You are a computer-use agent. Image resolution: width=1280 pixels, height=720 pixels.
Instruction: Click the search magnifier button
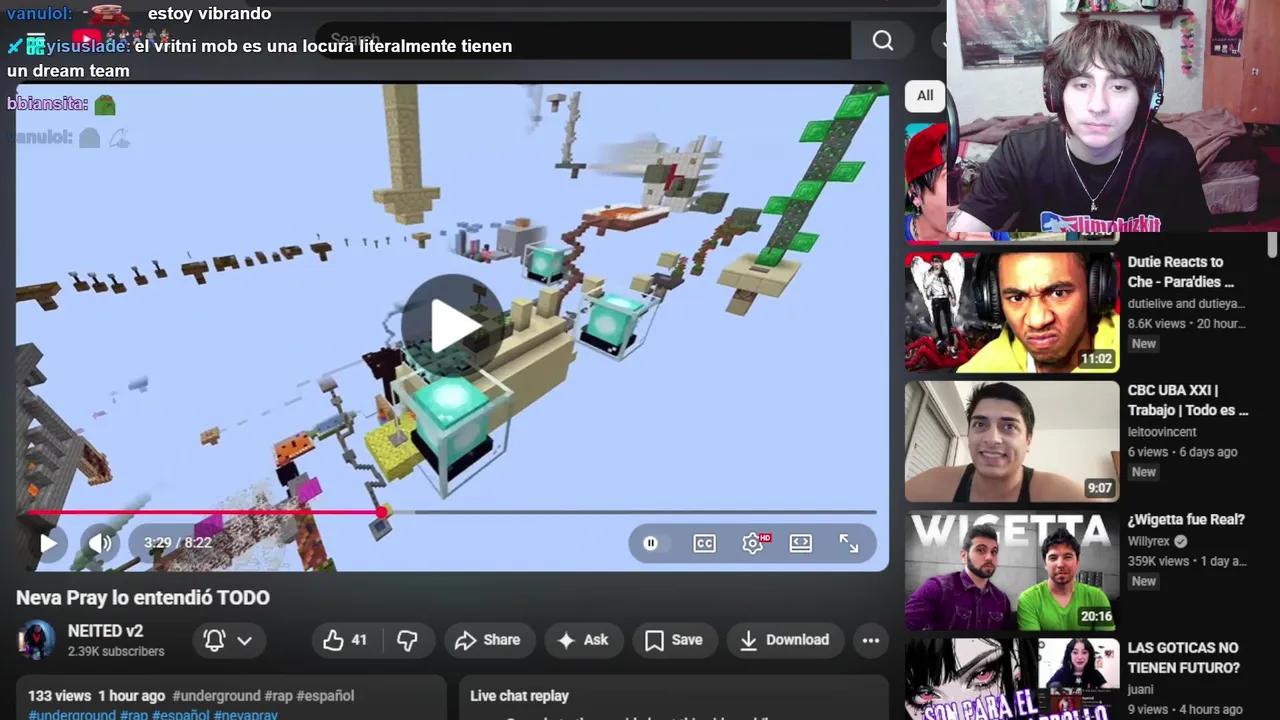tap(882, 40)
